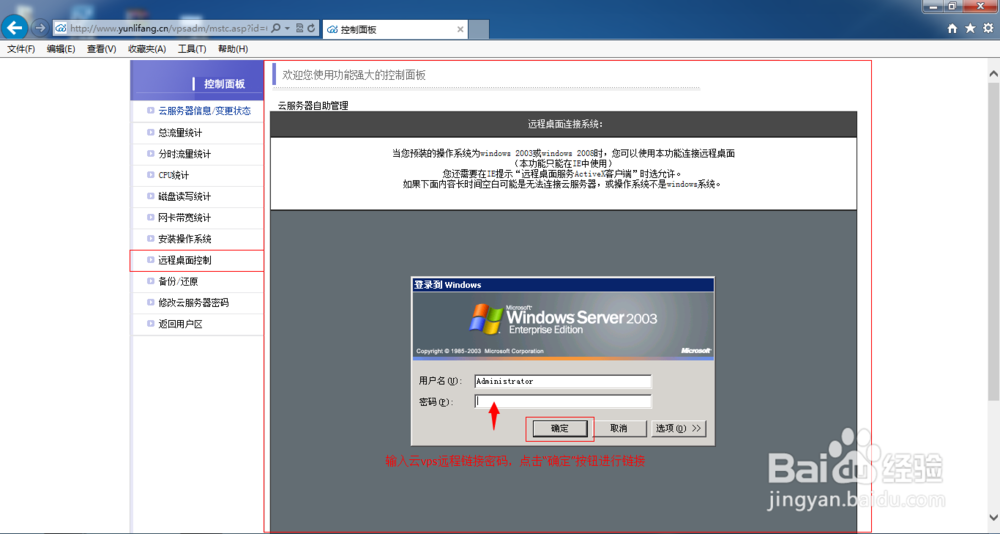
Task: Click the IE back arrow button
Action: [x=14, y=28]
